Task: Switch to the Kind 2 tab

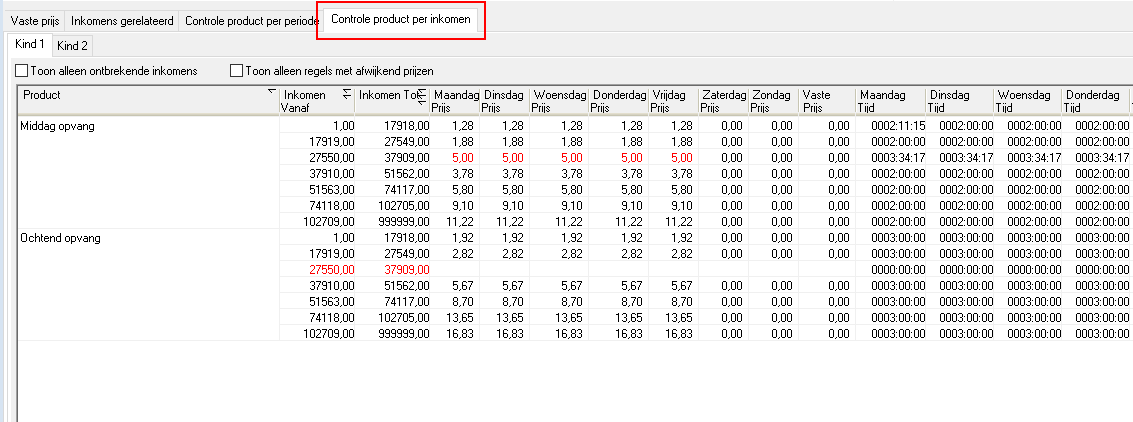Action: [72, 46]
